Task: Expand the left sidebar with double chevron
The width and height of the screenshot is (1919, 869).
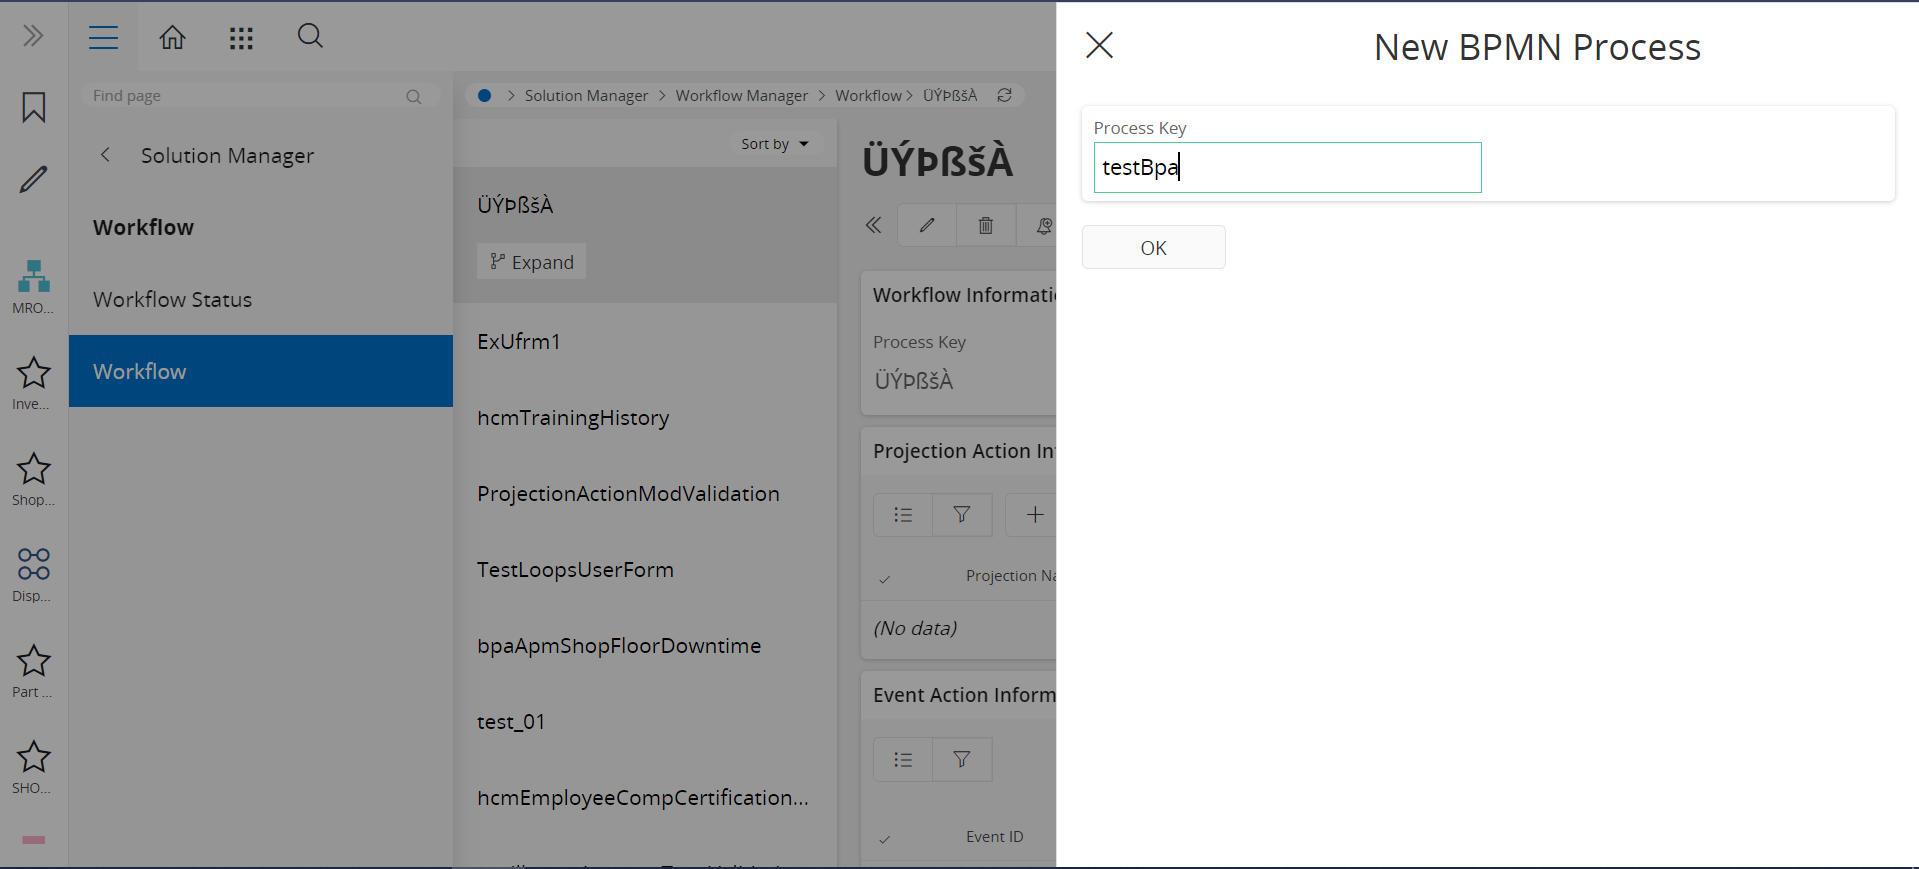Action: 33,37
